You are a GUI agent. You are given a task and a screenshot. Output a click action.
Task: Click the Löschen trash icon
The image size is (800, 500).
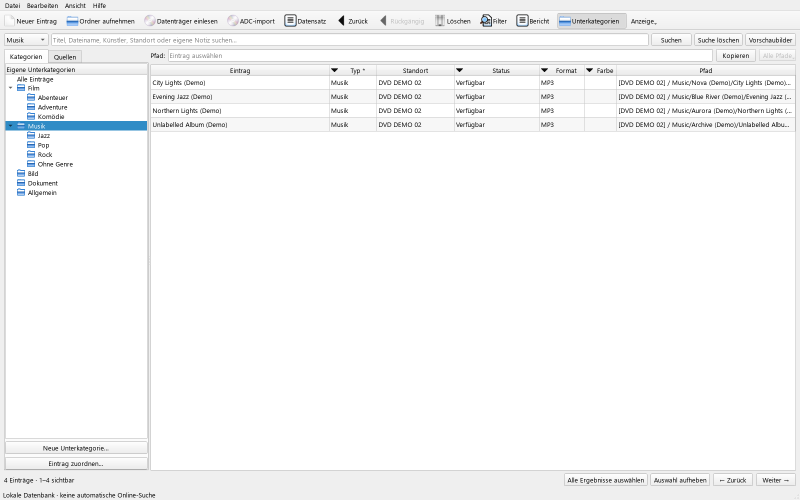[439, 21]
